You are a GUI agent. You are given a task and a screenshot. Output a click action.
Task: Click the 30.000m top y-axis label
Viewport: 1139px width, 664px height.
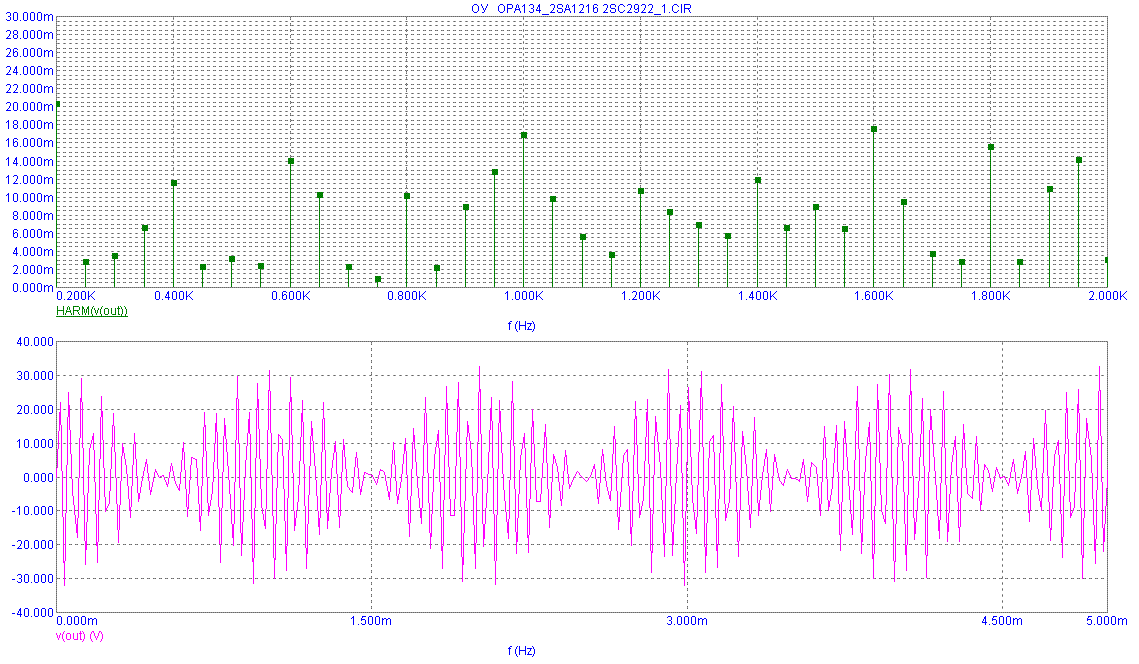pyautogui.click(x=29, y=17)
